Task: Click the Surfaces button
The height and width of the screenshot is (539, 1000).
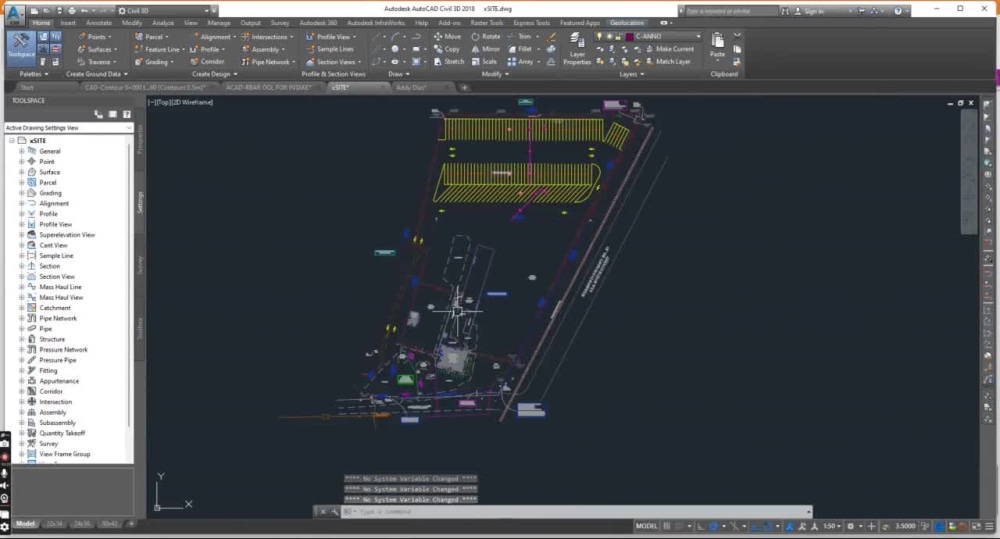Action: (97, 49)
